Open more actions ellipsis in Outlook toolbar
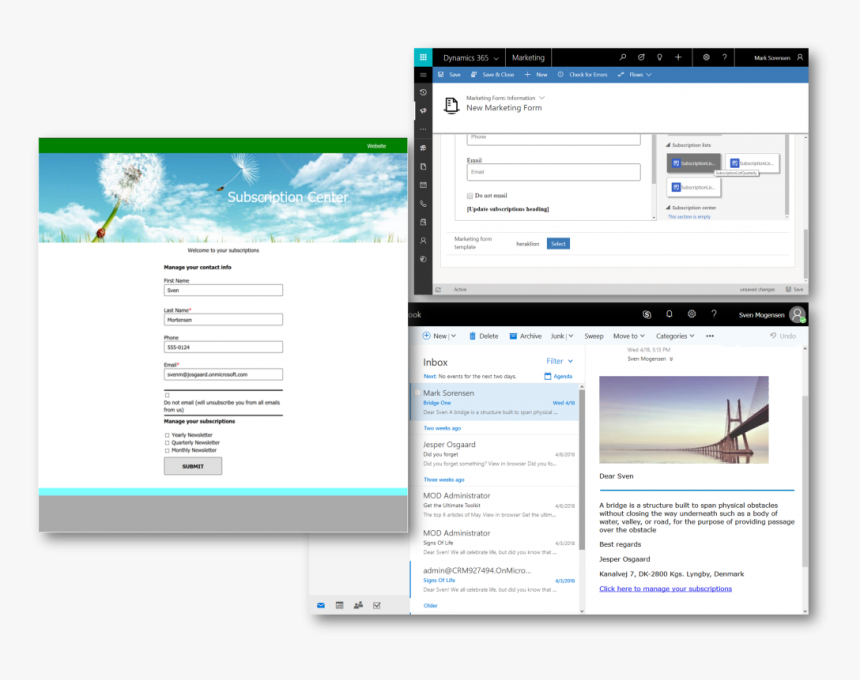This screenshot has height=680, width=860. coord(710,336)
